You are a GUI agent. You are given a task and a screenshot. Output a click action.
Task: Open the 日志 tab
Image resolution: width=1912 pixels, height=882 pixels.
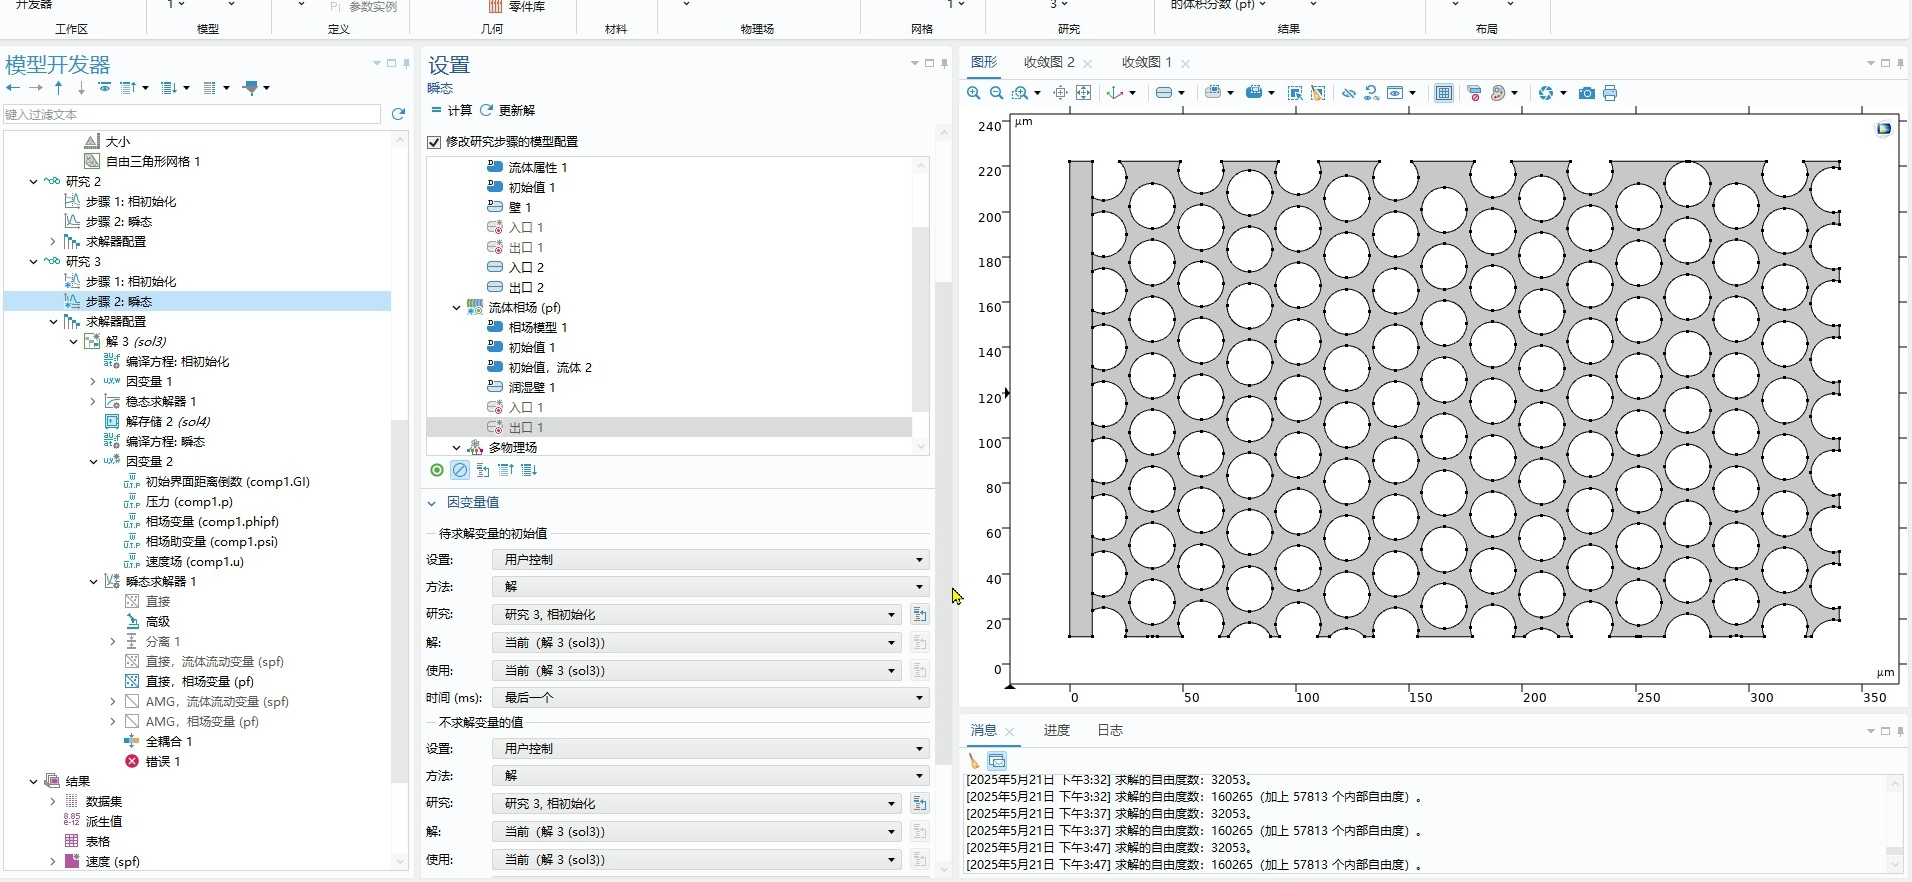pos(1110,730)
